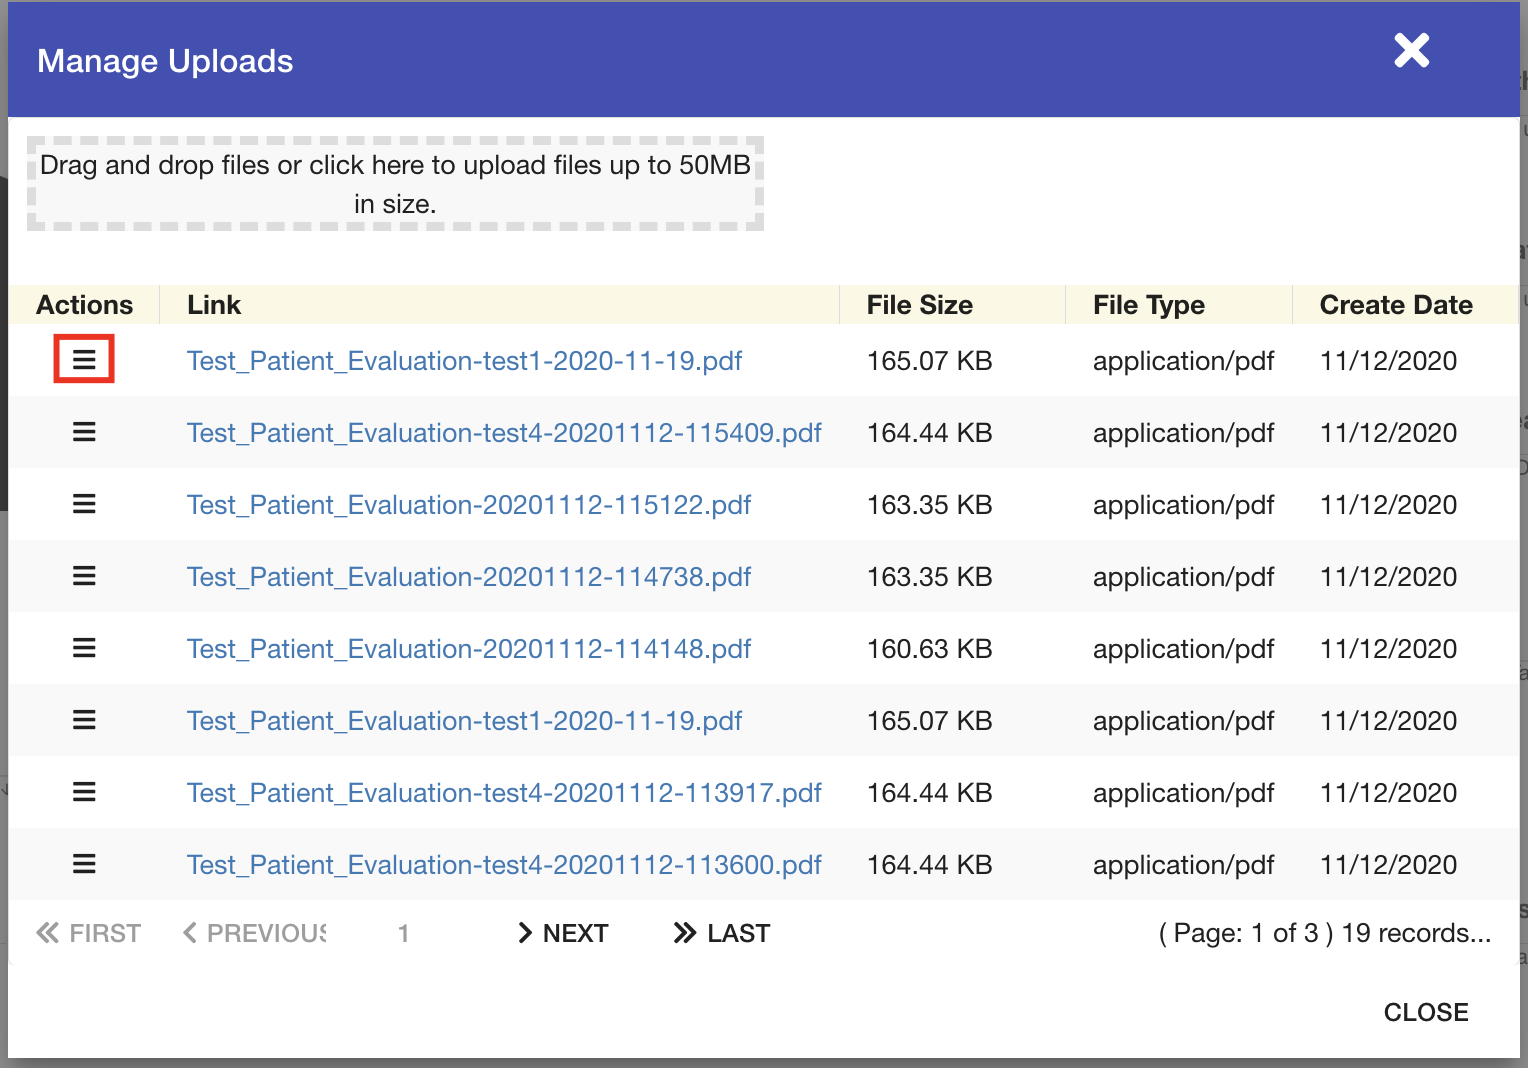Sort by the File Size column header
The image size is (1528, 1068).
919,305
